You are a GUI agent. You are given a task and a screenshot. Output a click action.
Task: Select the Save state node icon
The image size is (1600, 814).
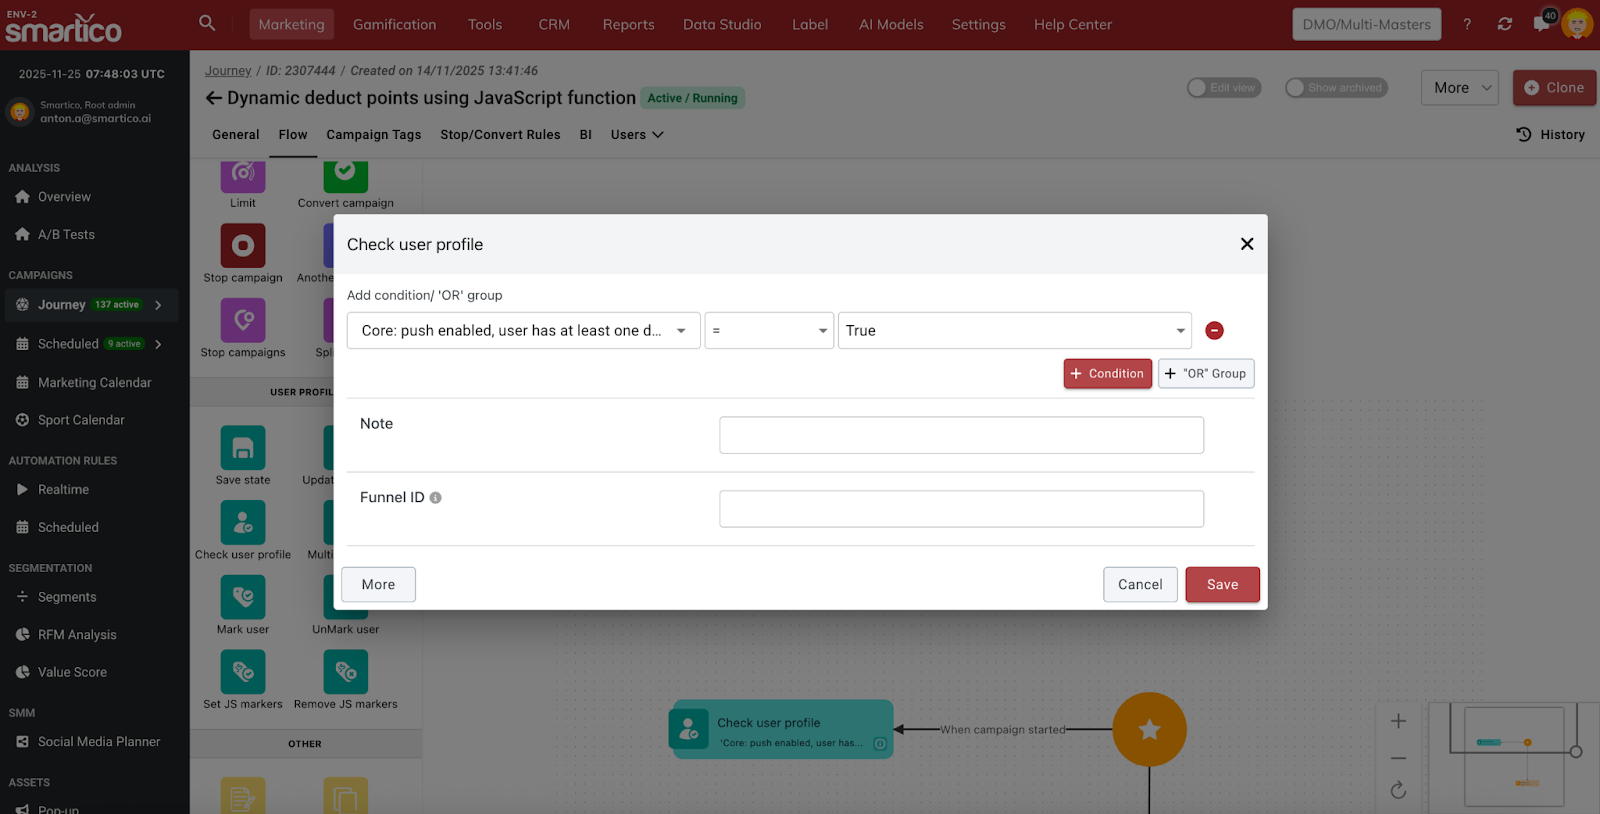243,448
